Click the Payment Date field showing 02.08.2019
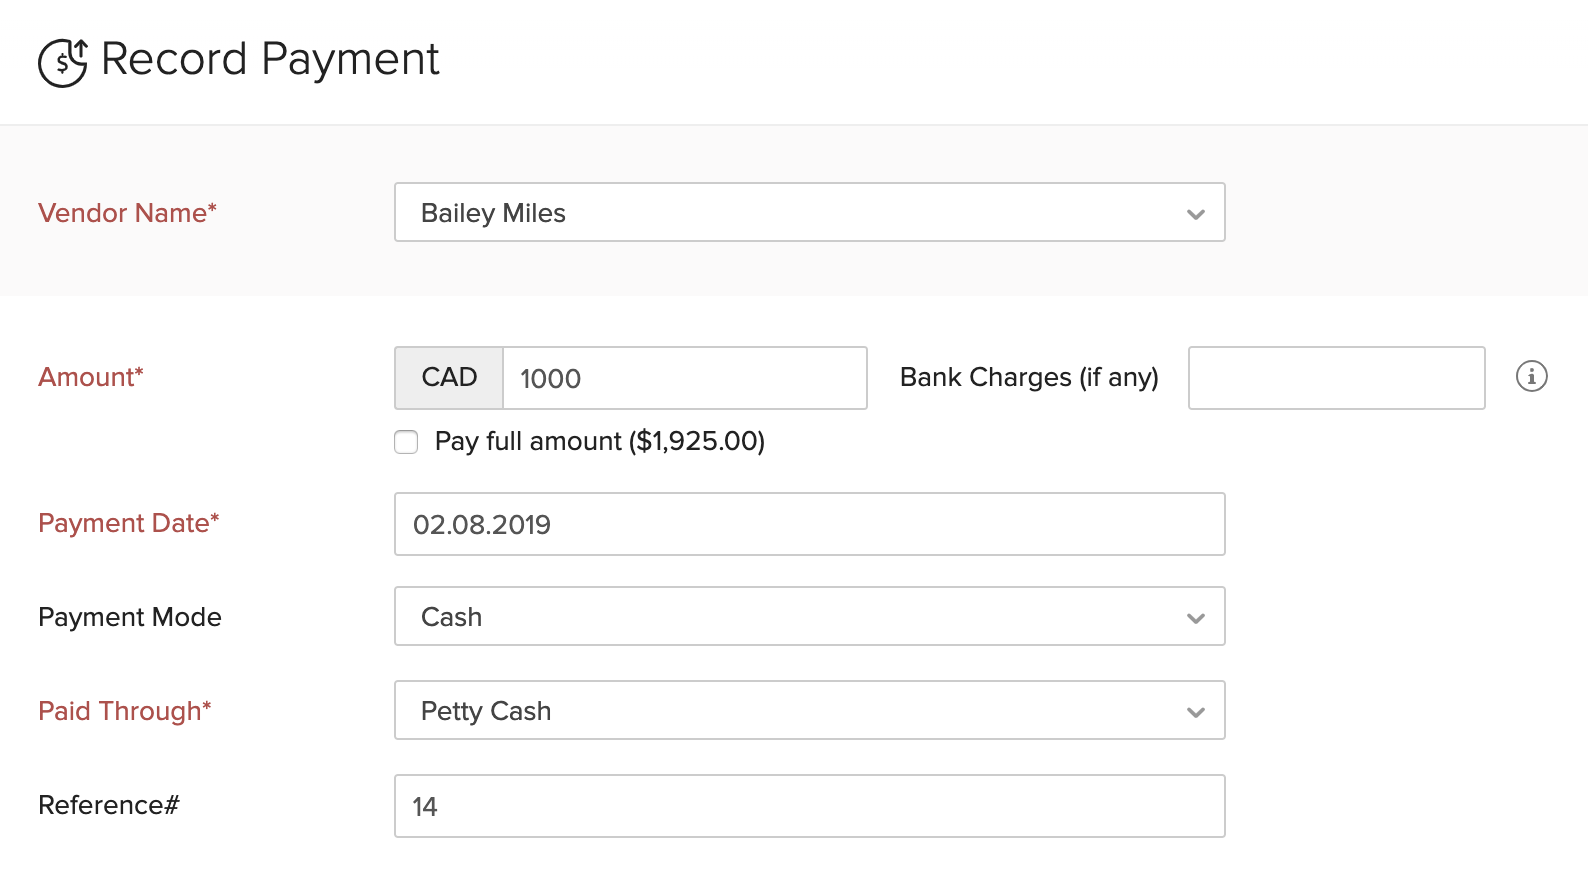This screenshot has width=1588, height=874. (x=809, y=524)
